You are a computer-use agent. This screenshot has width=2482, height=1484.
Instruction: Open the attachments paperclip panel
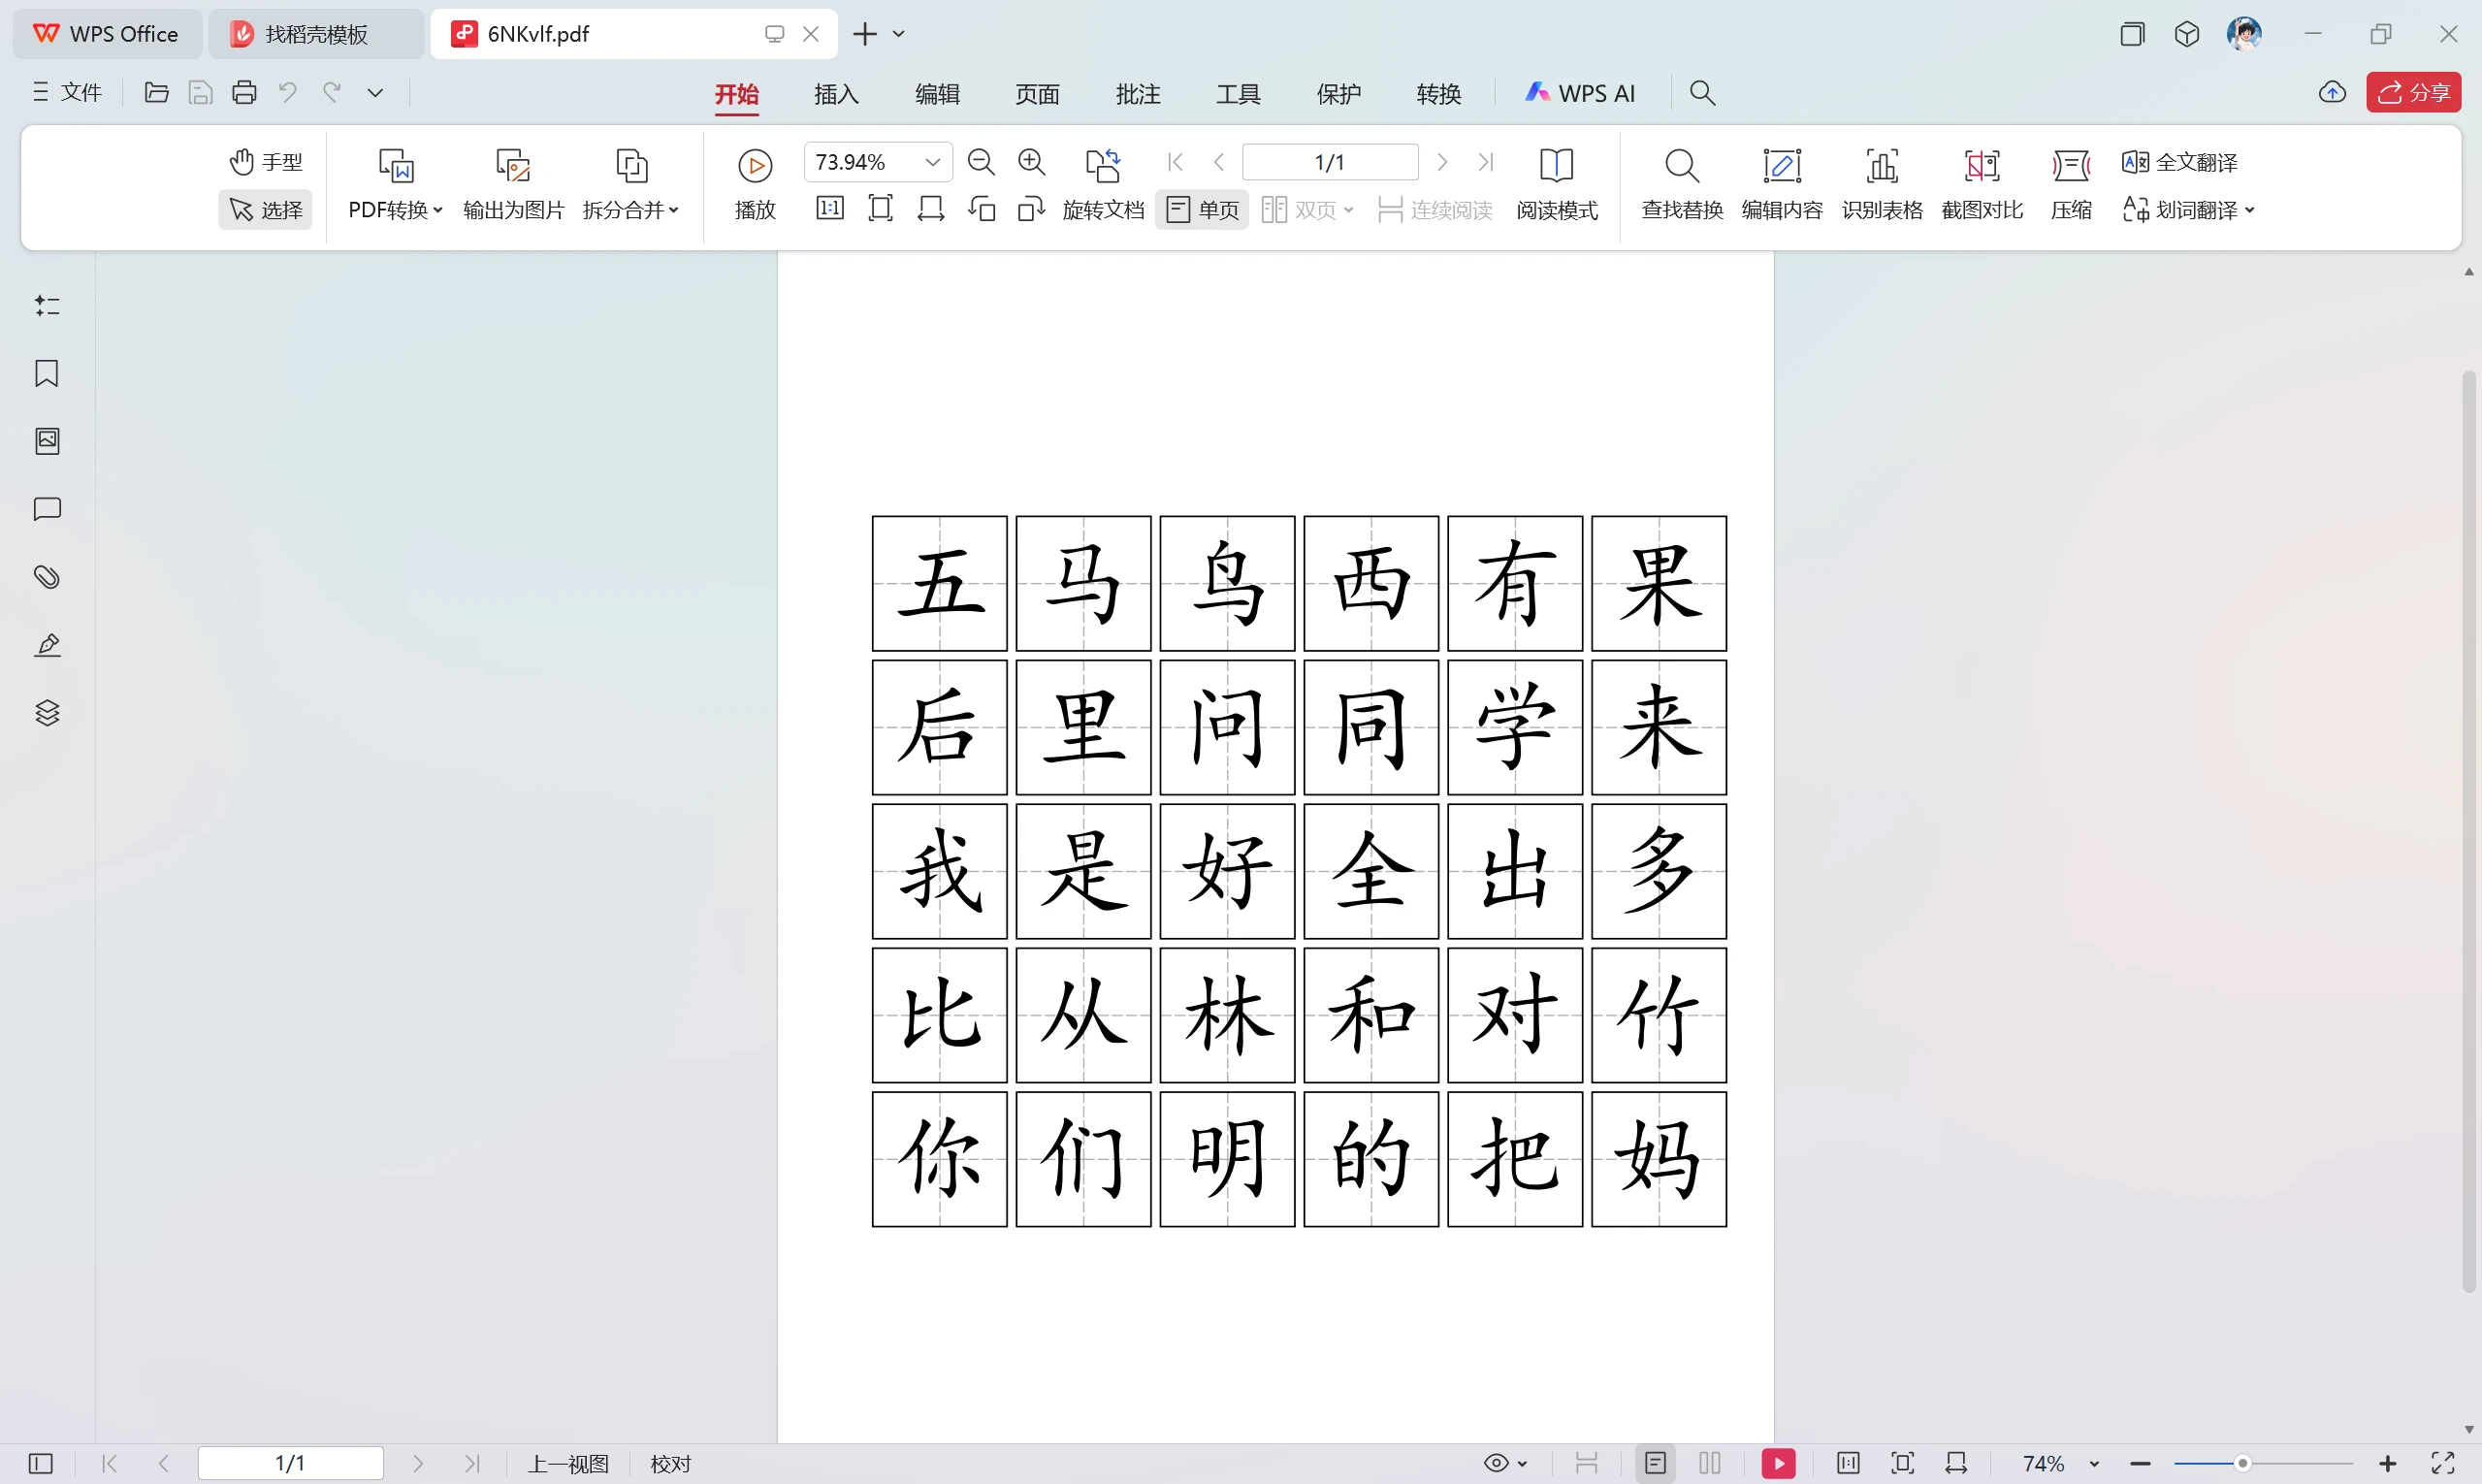point(47,577)
